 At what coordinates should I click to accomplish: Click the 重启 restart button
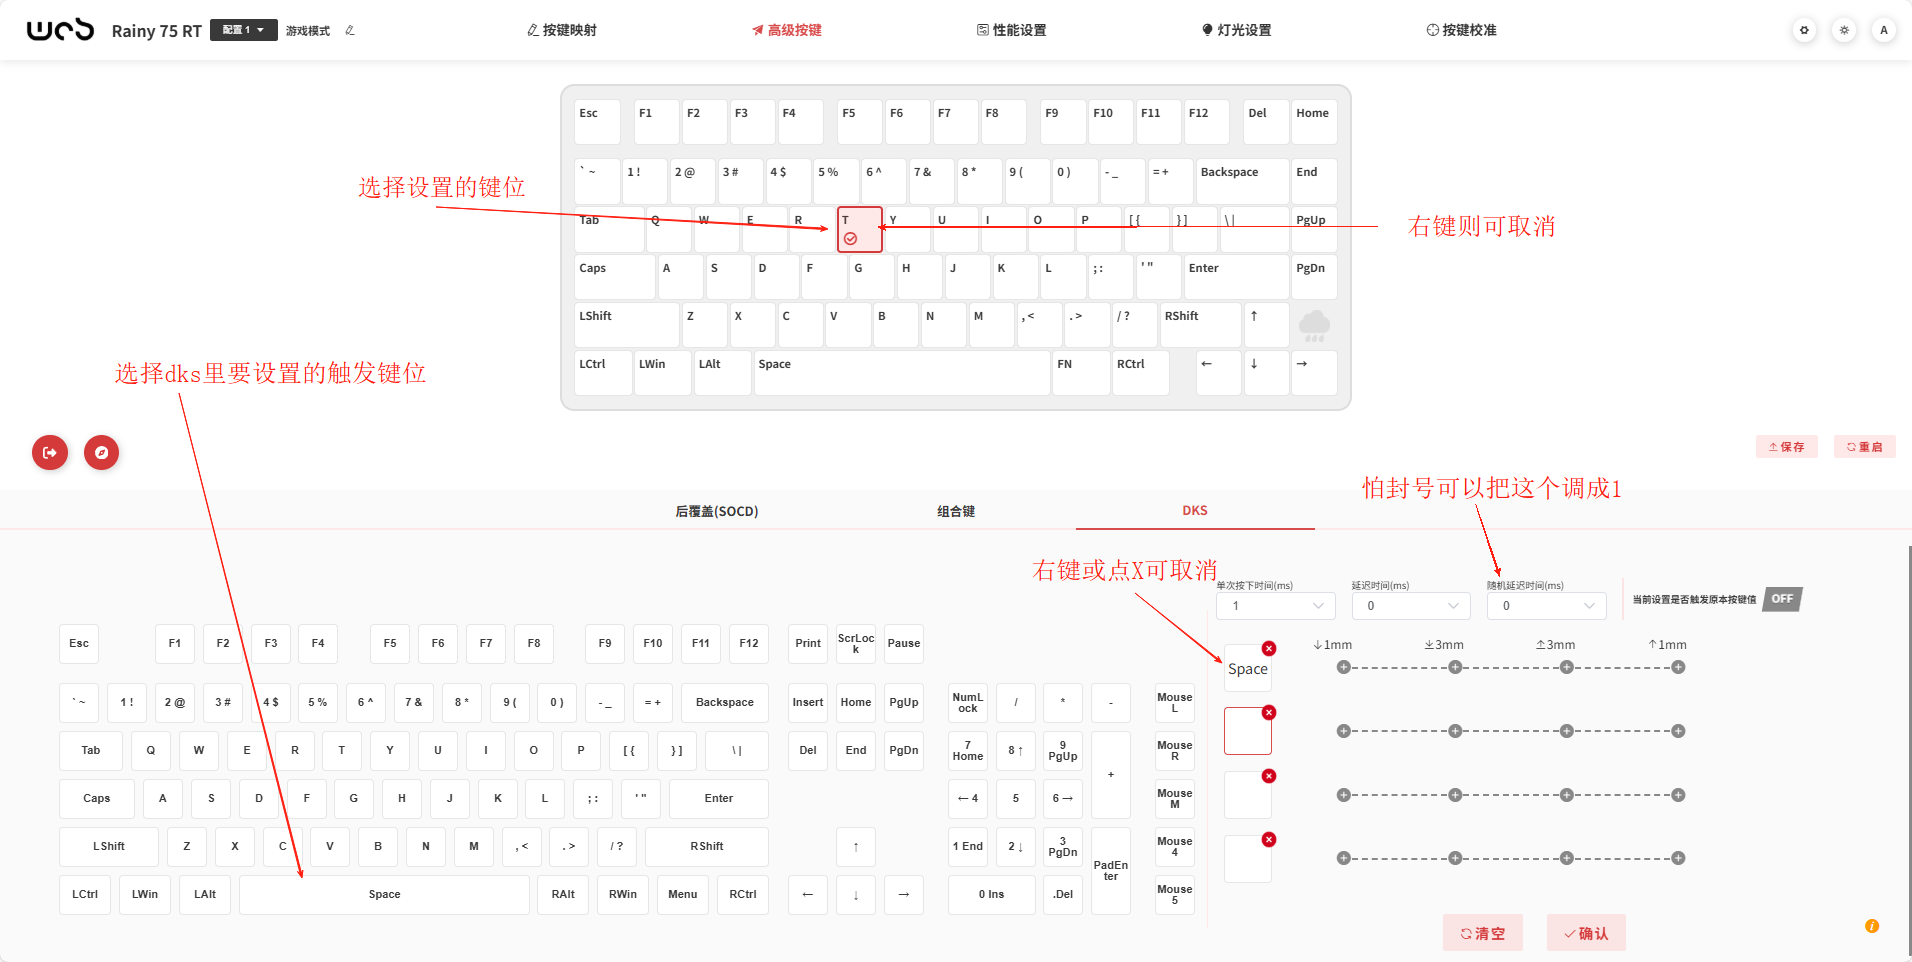1865,447
